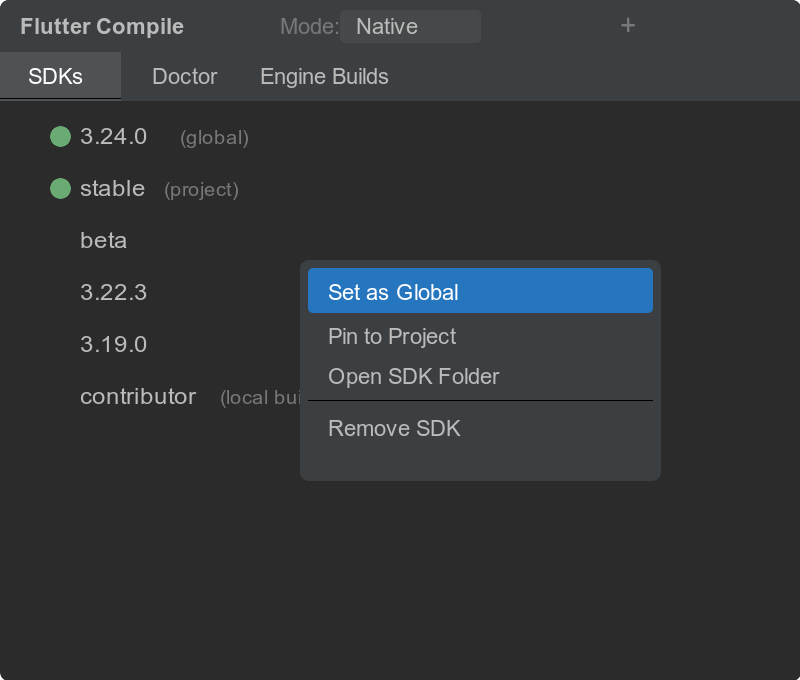
Task: Switch to the Doctor tab
Action: [184, 76]
